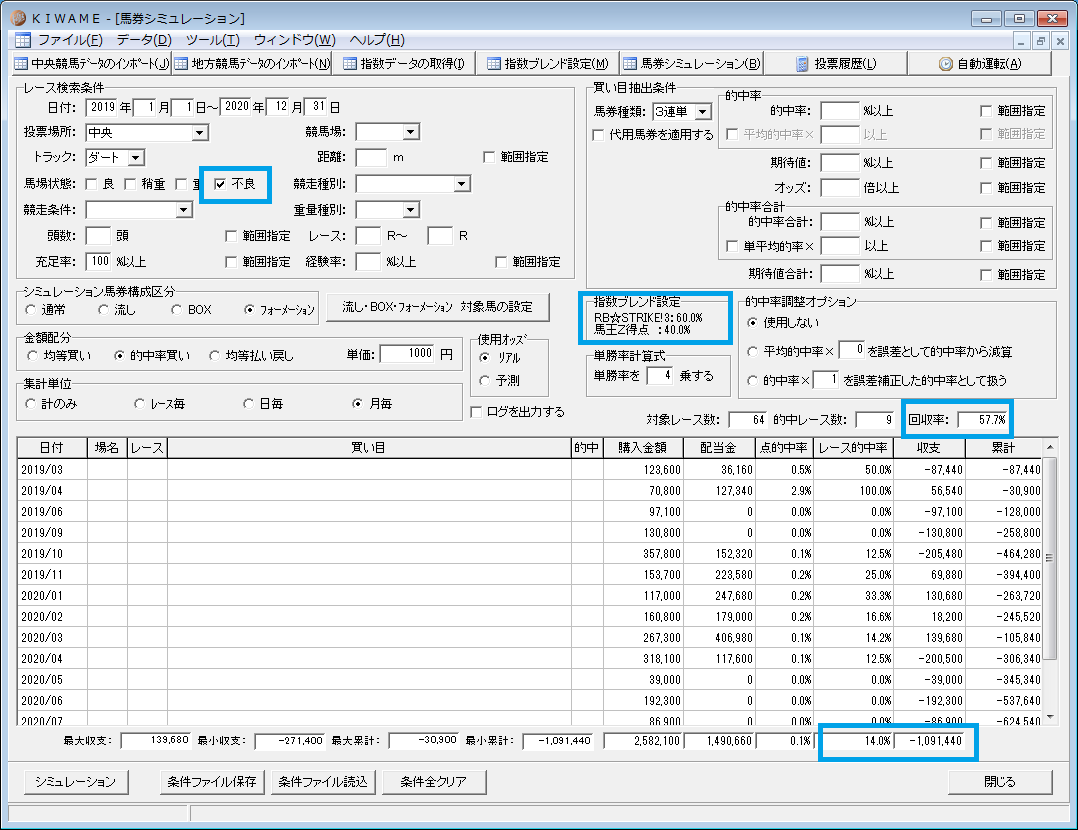The height and width of the screenshot is (830, 1078).
Task: Toggle 範囲指定 checkbox next to 距離
Action: pos(489,157)
